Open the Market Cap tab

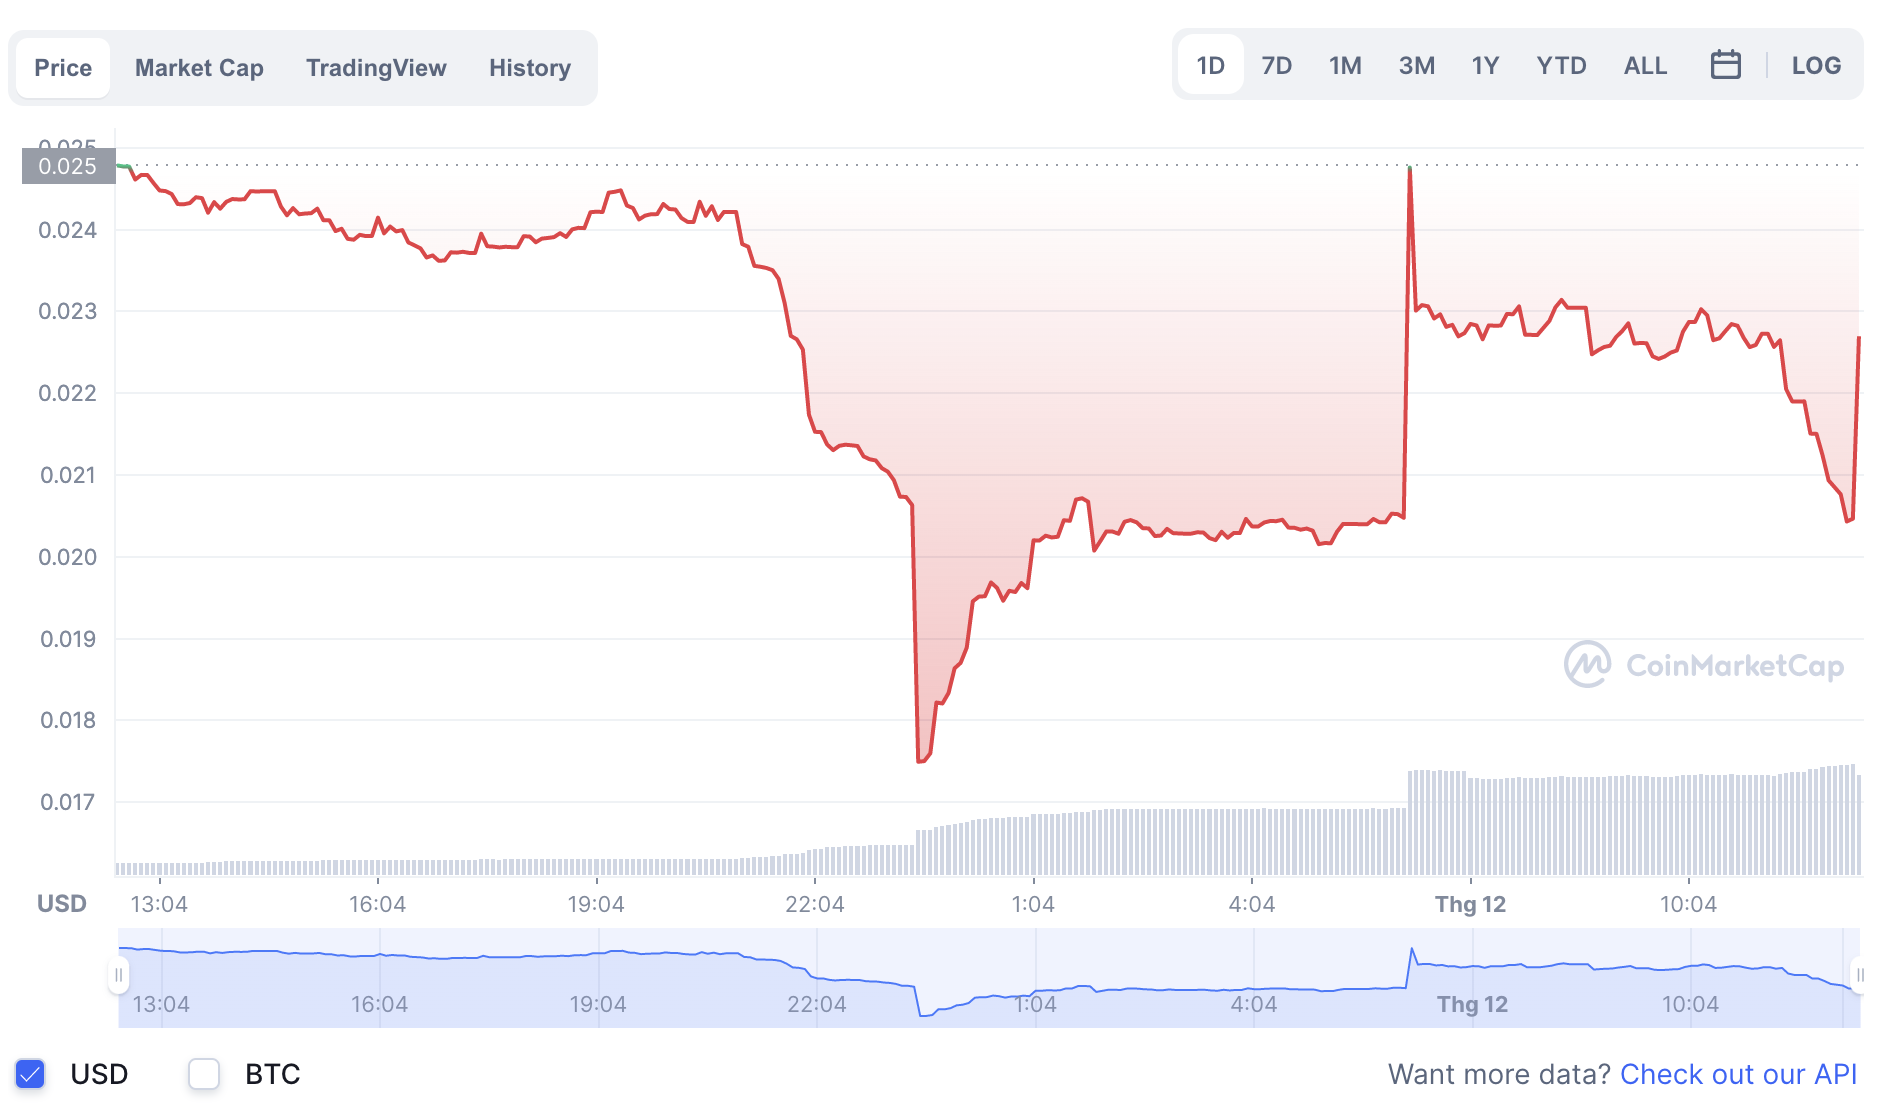pyautogui.click(x=199, y=68)
